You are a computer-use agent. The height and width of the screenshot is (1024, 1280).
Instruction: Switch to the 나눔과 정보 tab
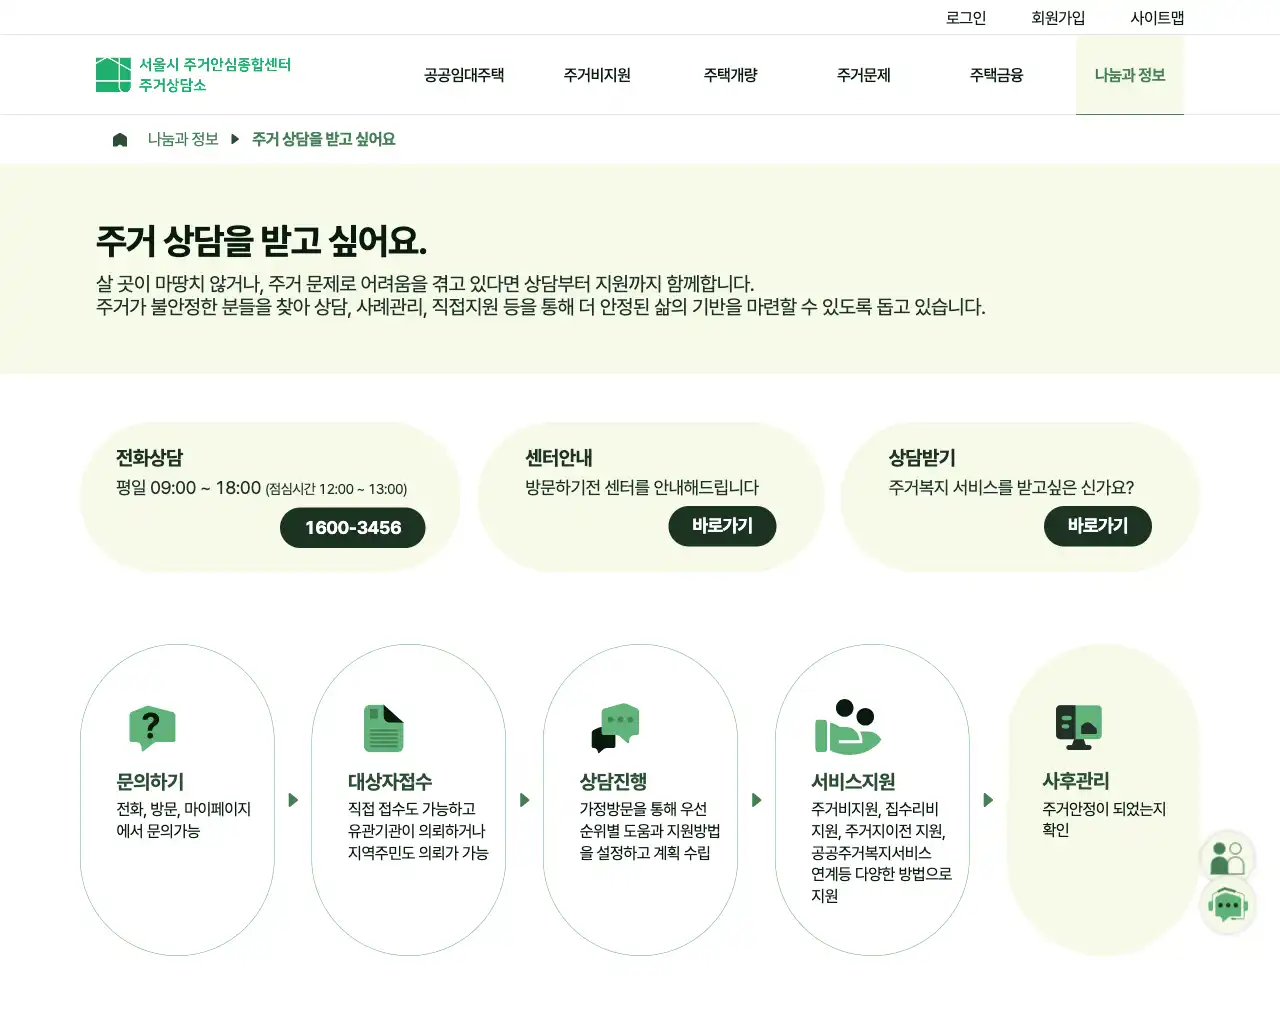[1129, 75]
